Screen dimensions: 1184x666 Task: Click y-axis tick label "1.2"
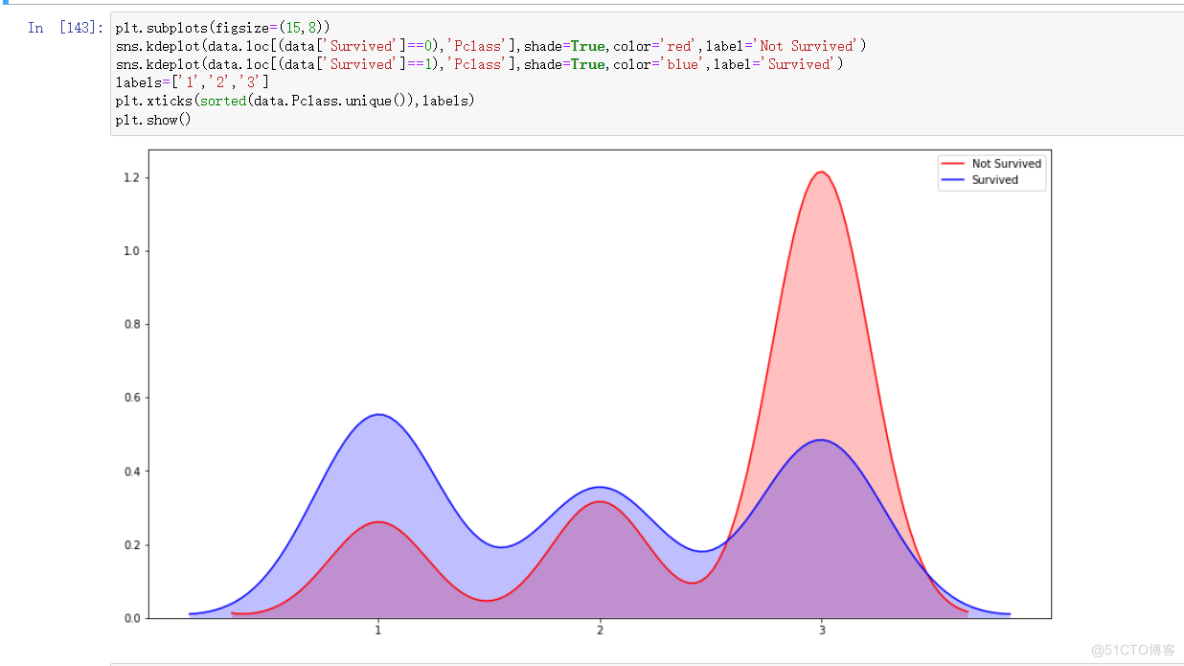click(x=131, y=177)
